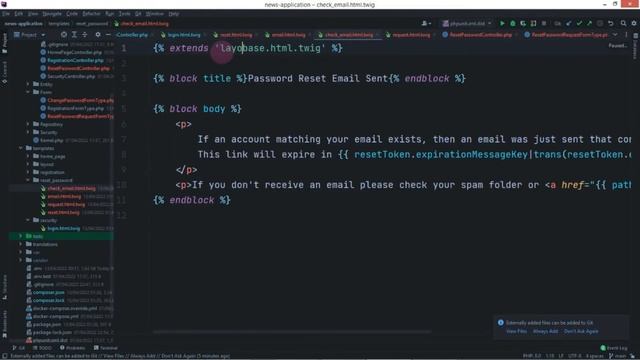
Task: Click the undo/rollback arrow icon
Action: [611, 24]
